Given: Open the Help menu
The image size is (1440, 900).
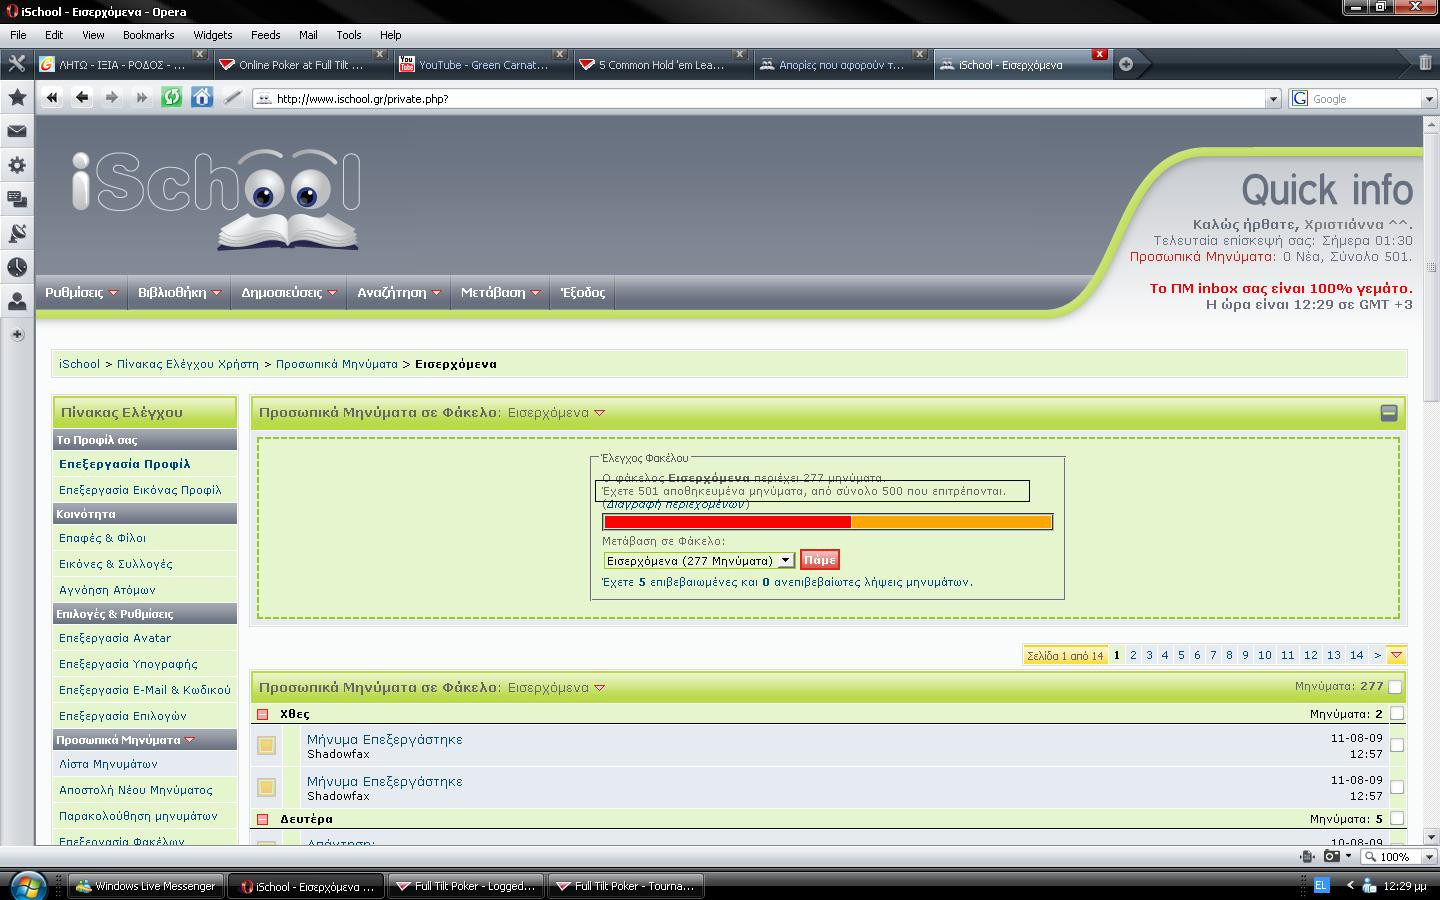Looking at the screenshot, I should point(390,34).
